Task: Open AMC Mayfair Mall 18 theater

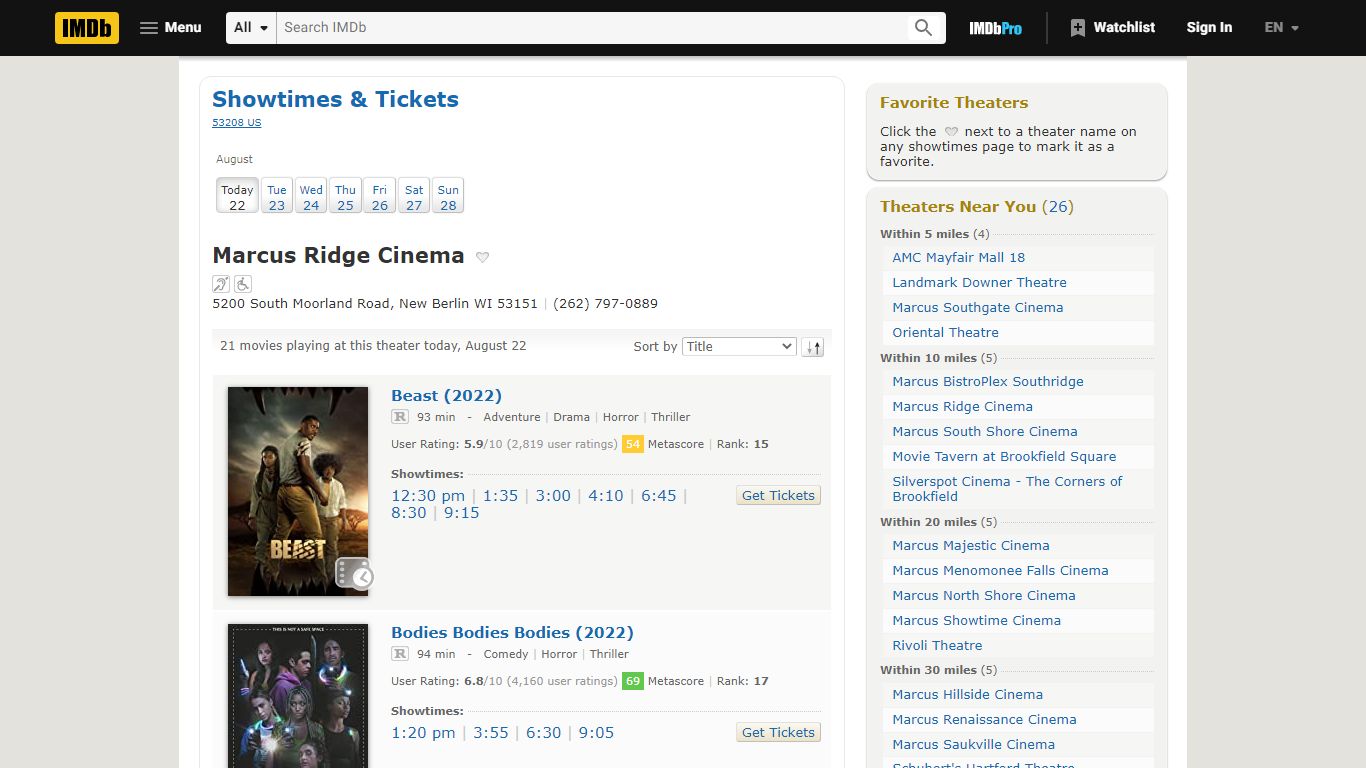Action: coord(958,257)
